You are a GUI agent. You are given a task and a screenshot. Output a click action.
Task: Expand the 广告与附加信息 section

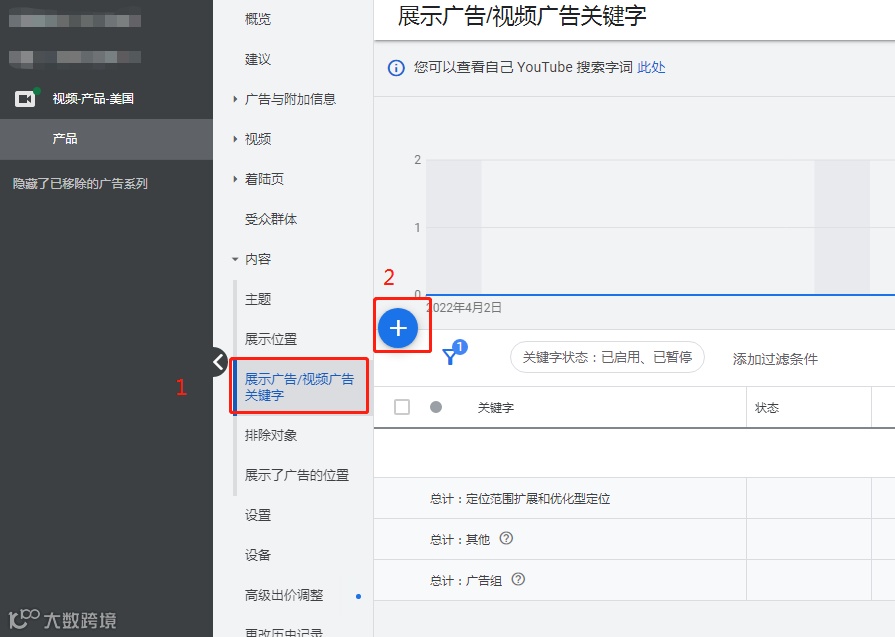(235, 99)
